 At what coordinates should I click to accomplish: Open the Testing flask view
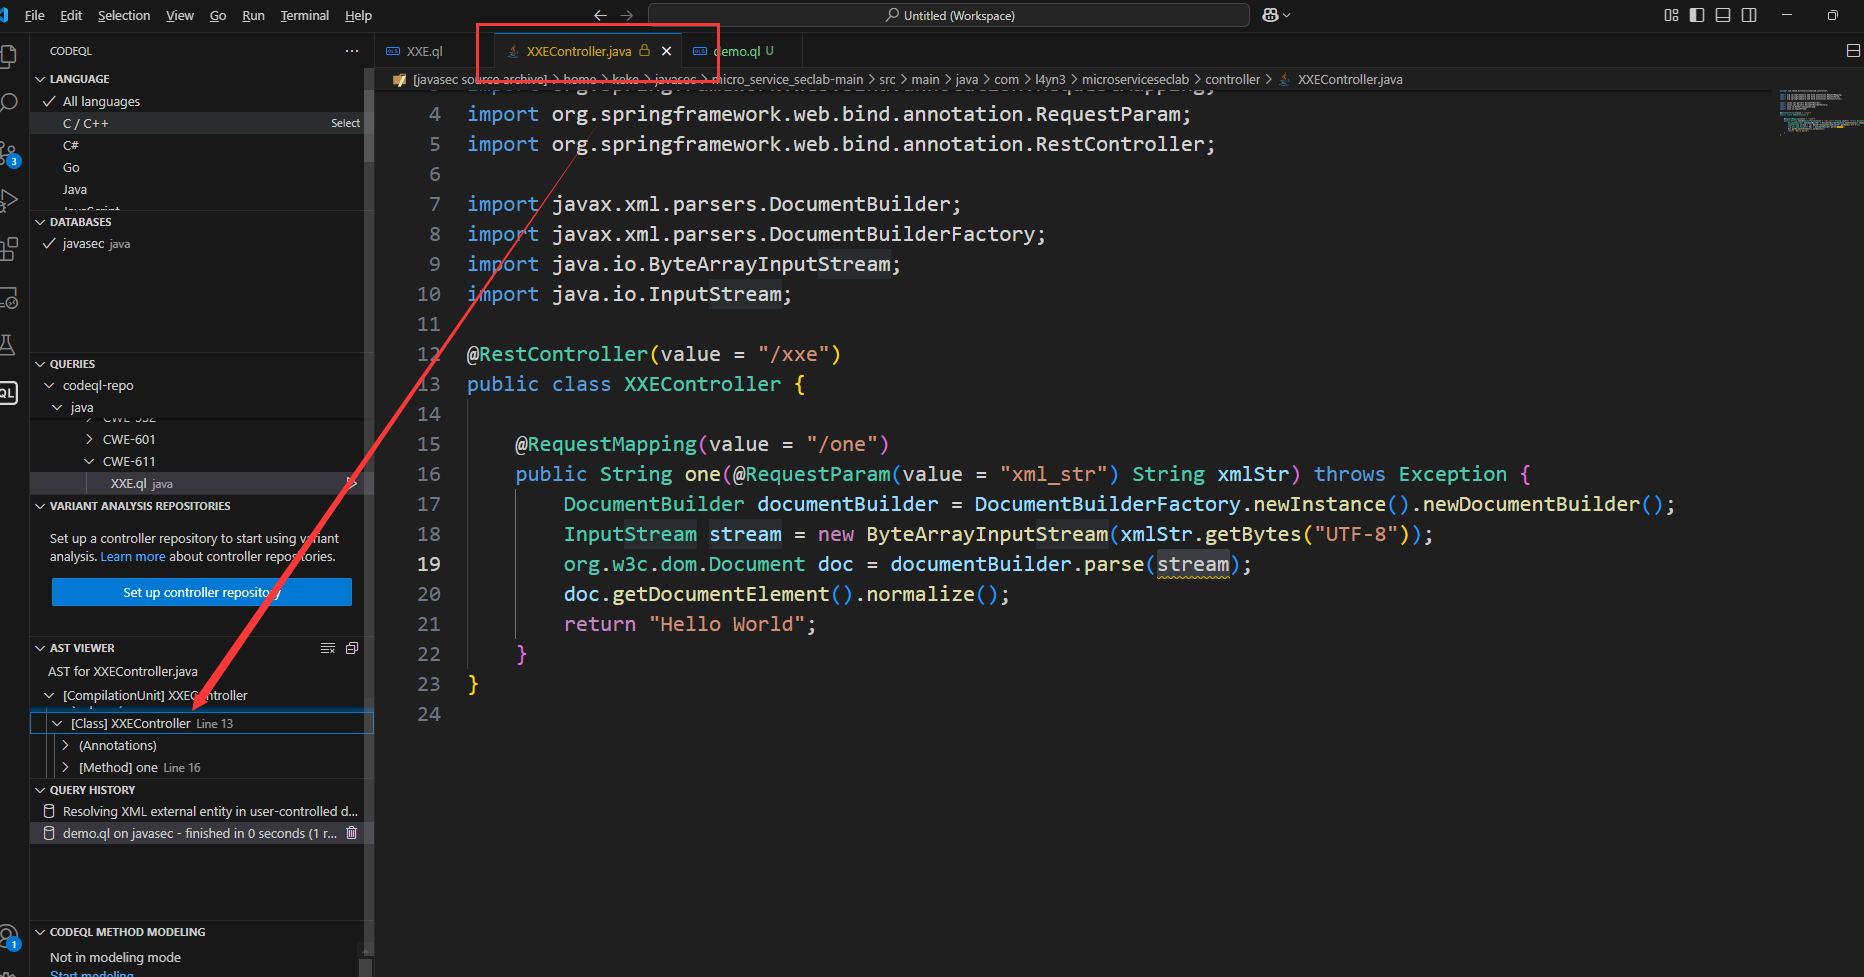(x=8, y=345)
